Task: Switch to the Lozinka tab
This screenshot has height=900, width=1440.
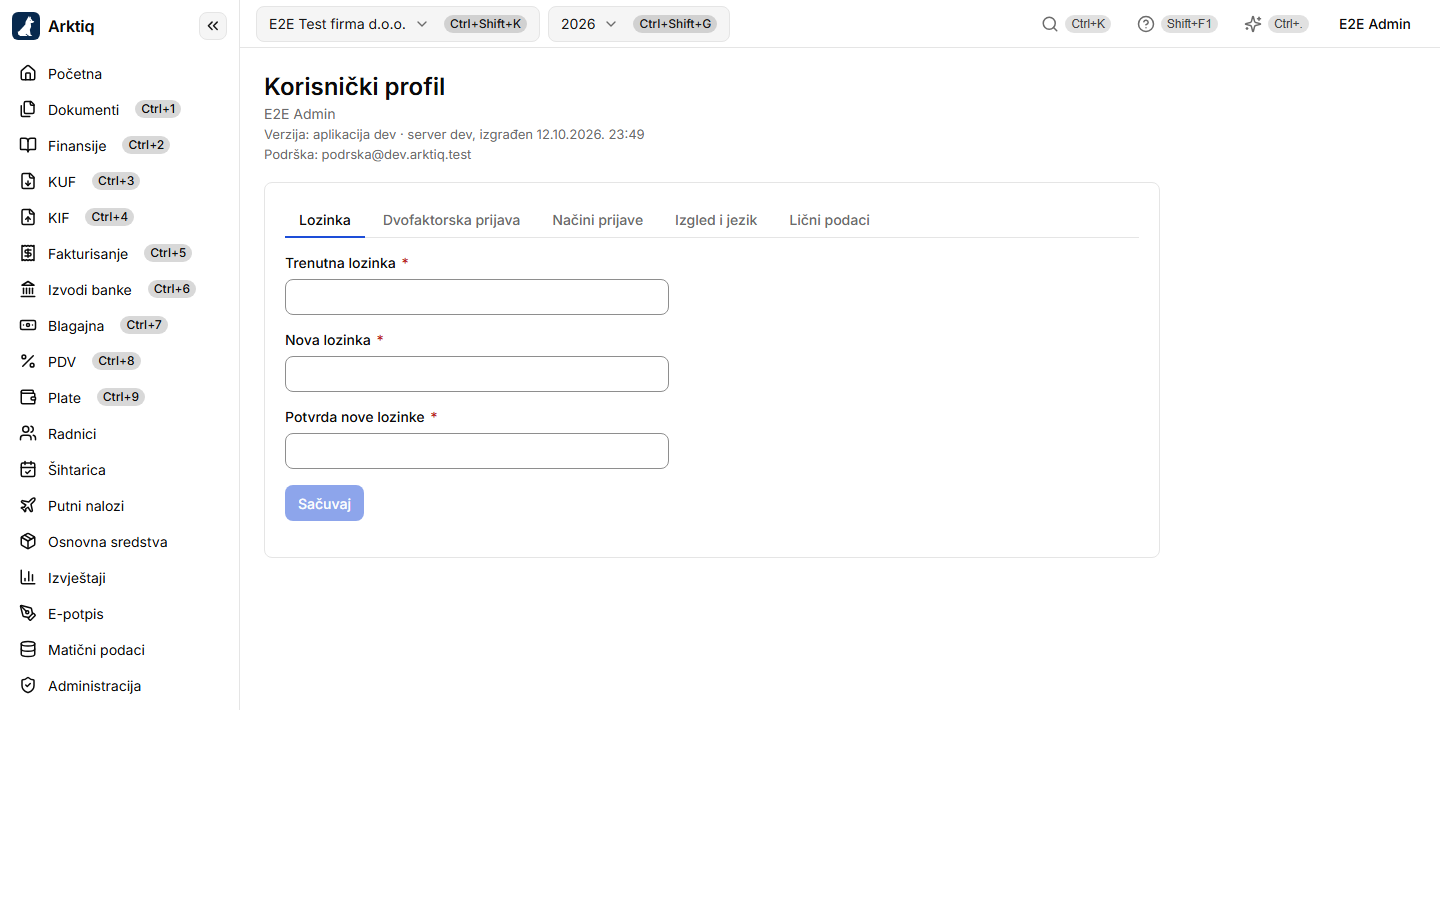Action: [325, 220]
